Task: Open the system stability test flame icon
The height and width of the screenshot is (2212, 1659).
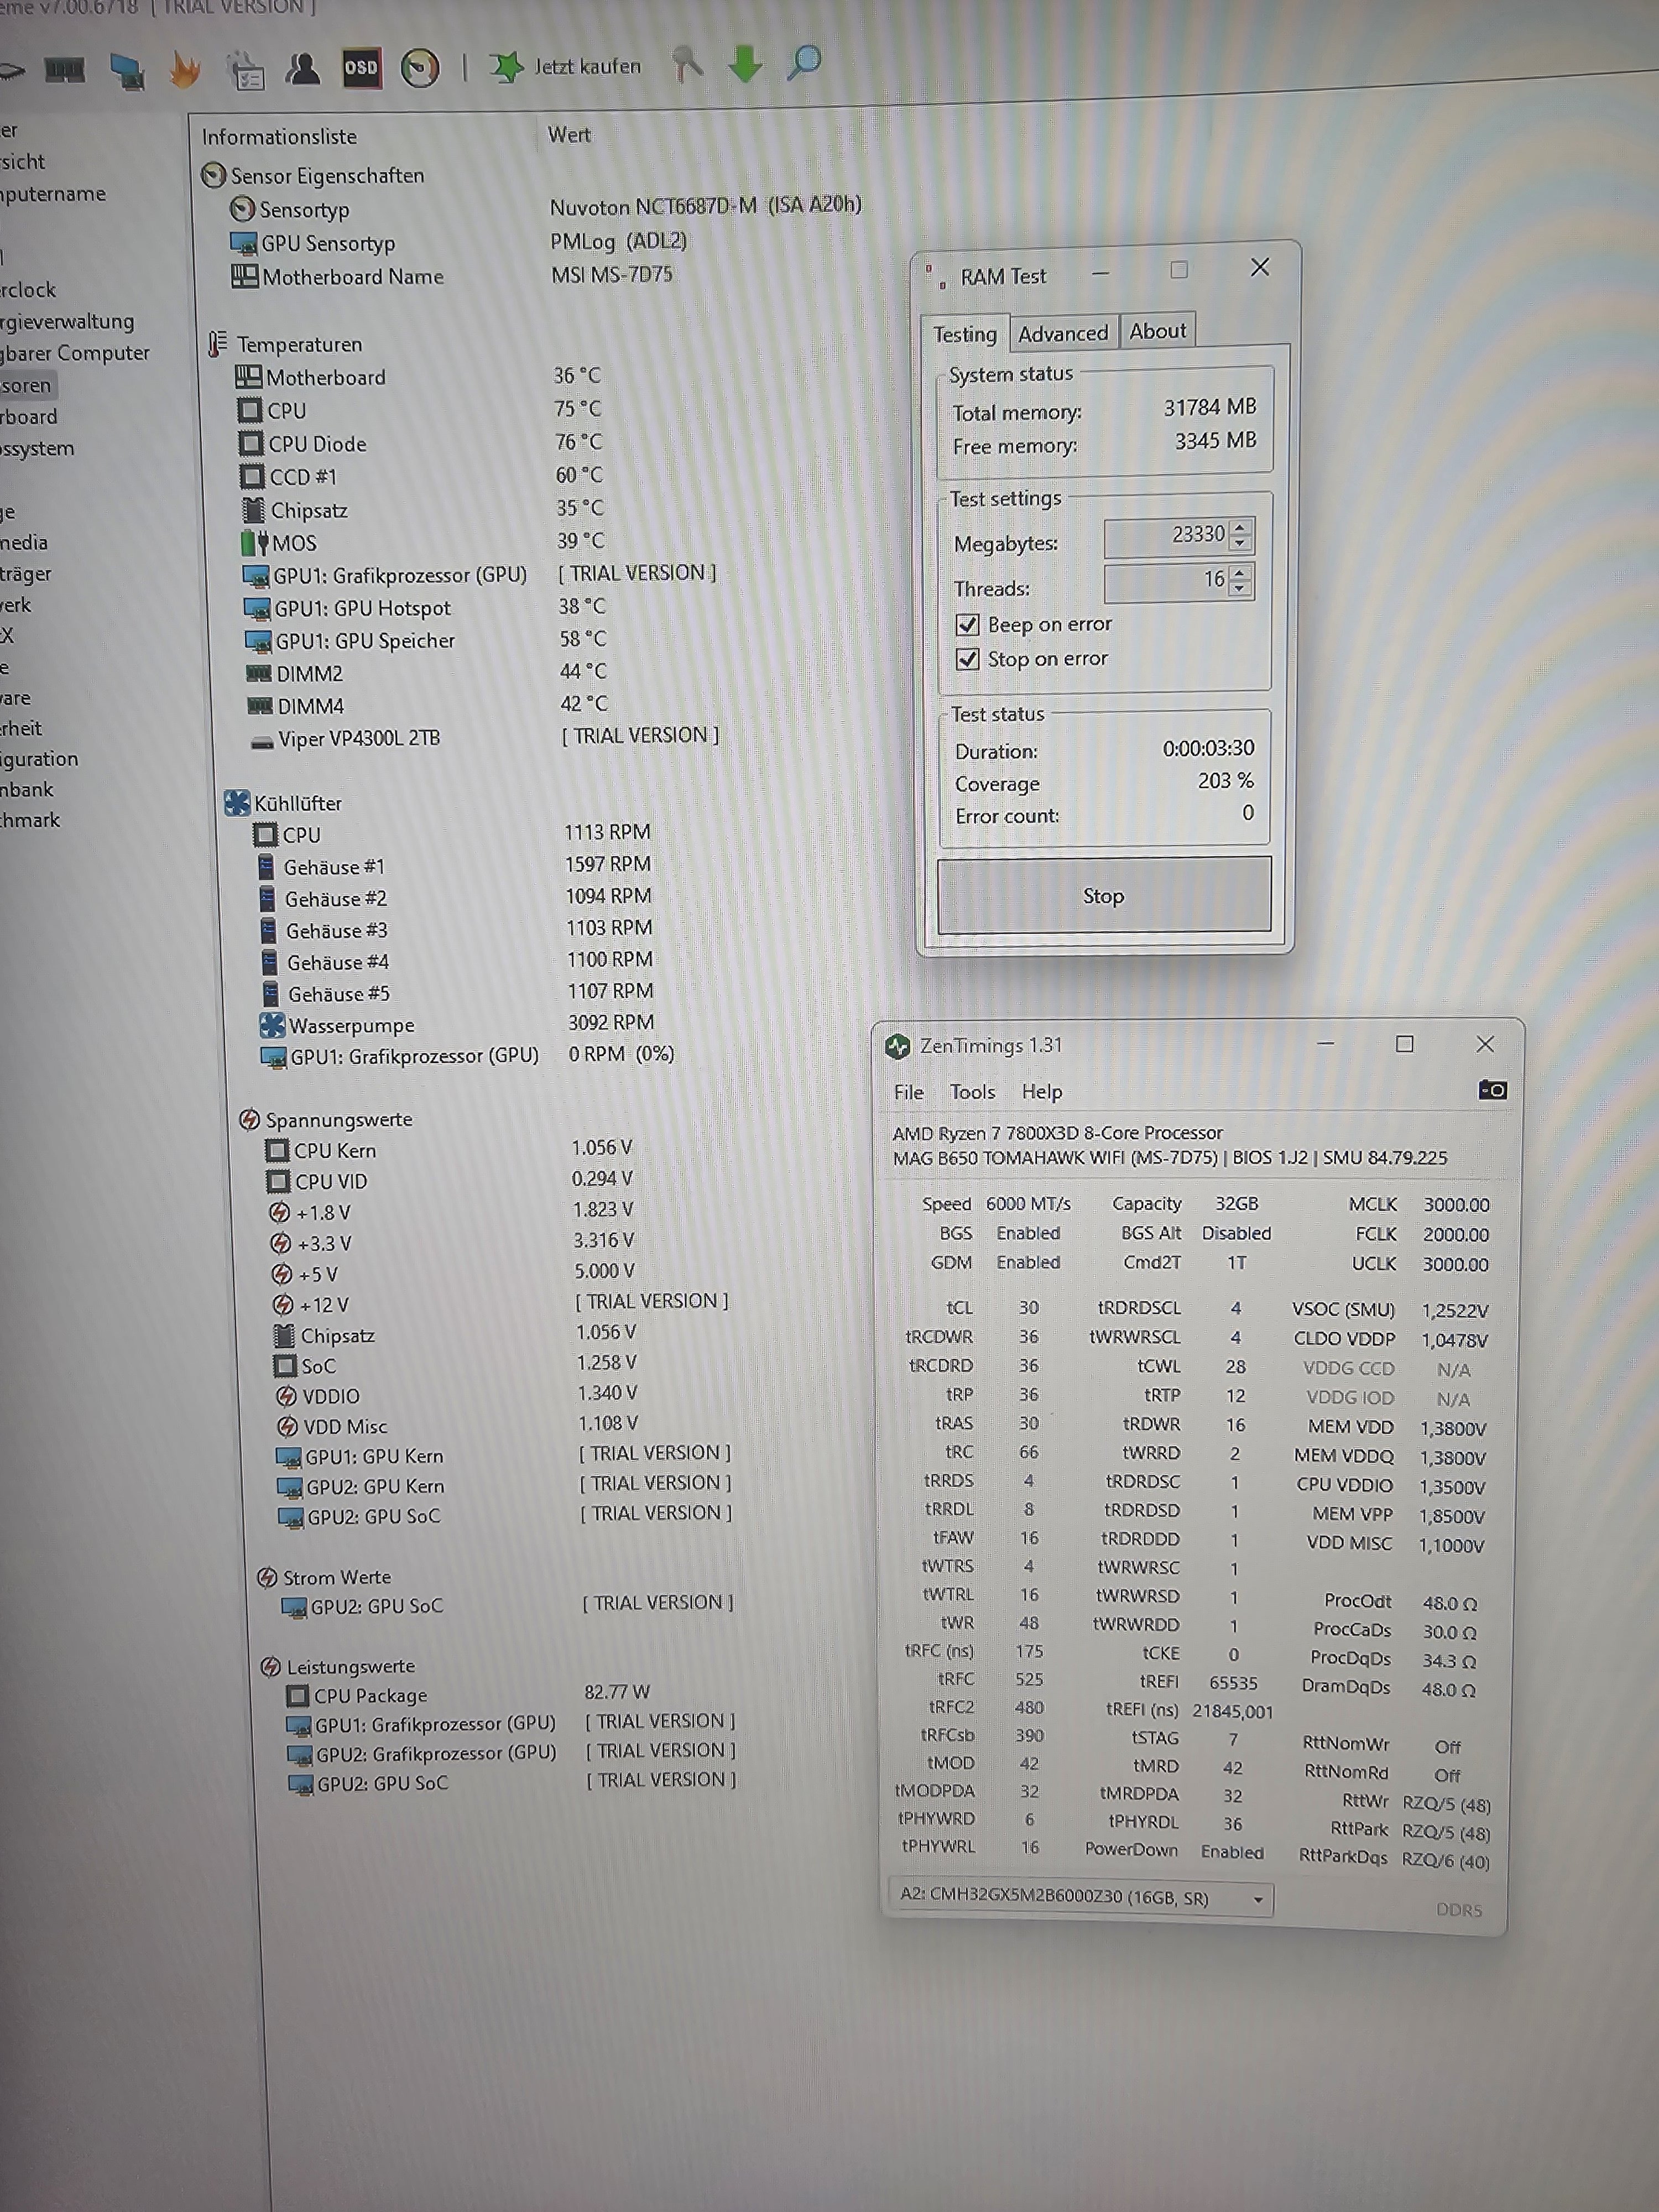Action: (x=185, y=70)
